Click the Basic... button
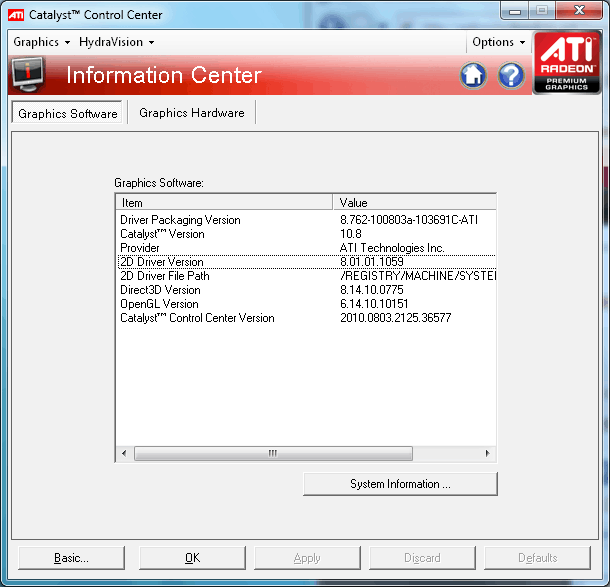Screen dimensions: 610x587 pos(72,558)
